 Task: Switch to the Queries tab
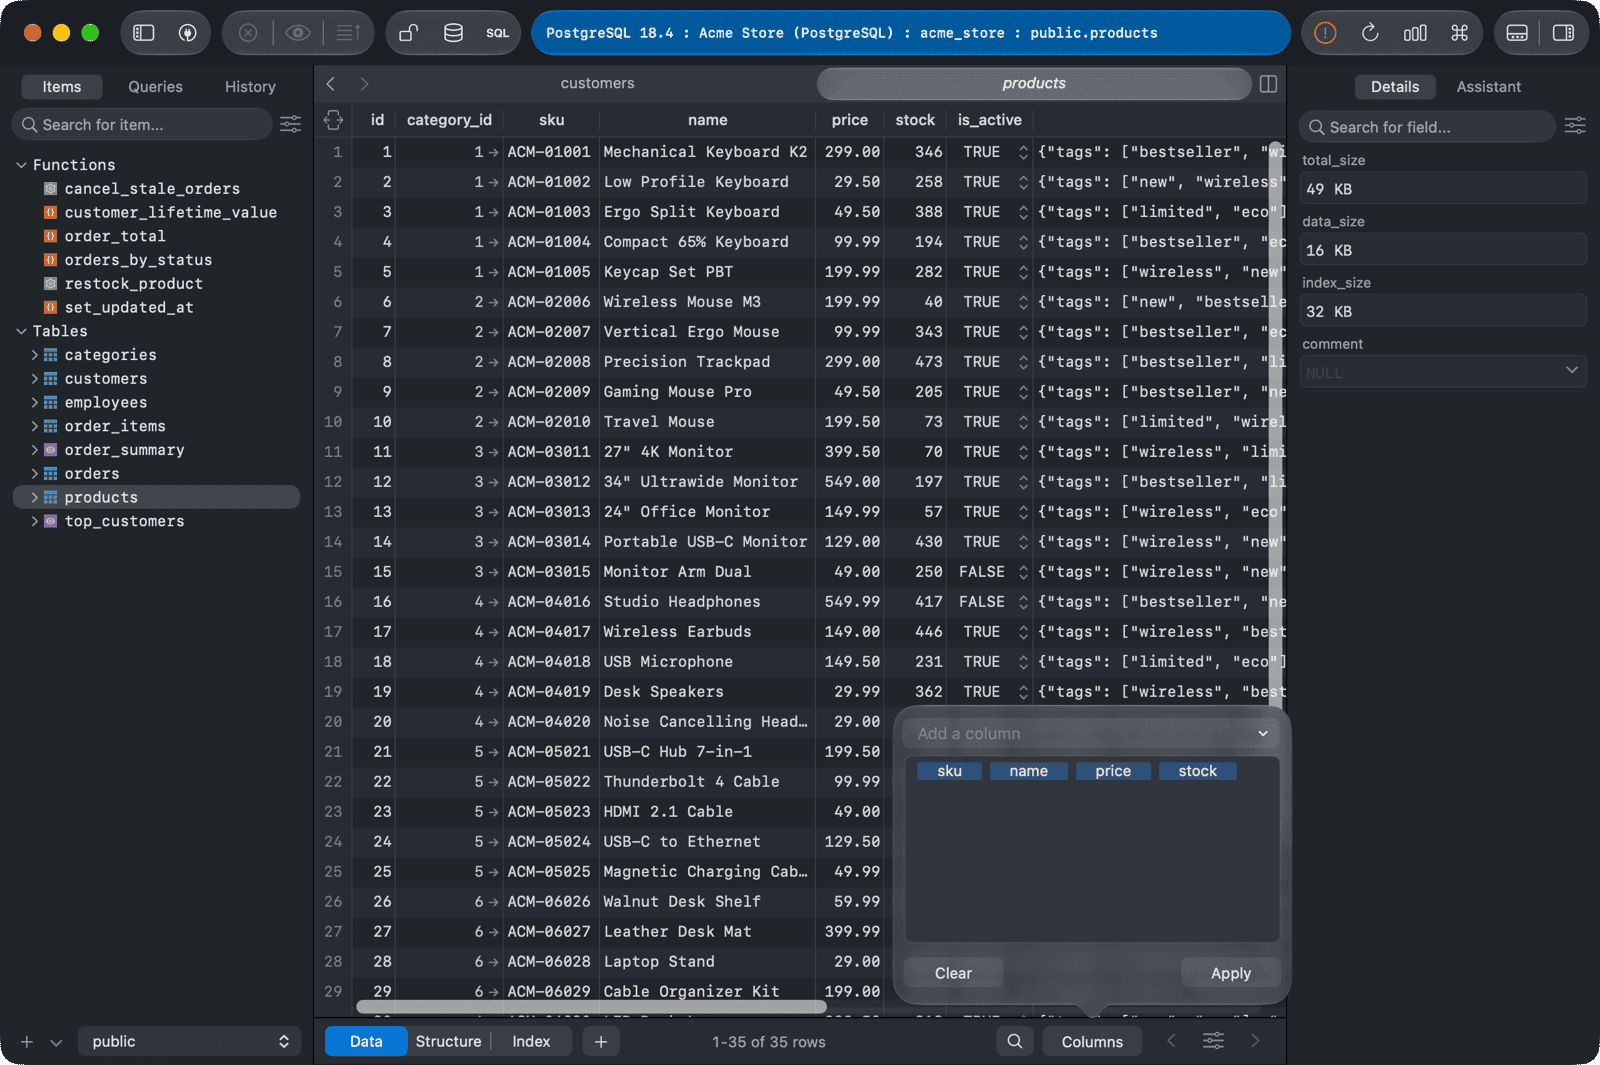155,87
